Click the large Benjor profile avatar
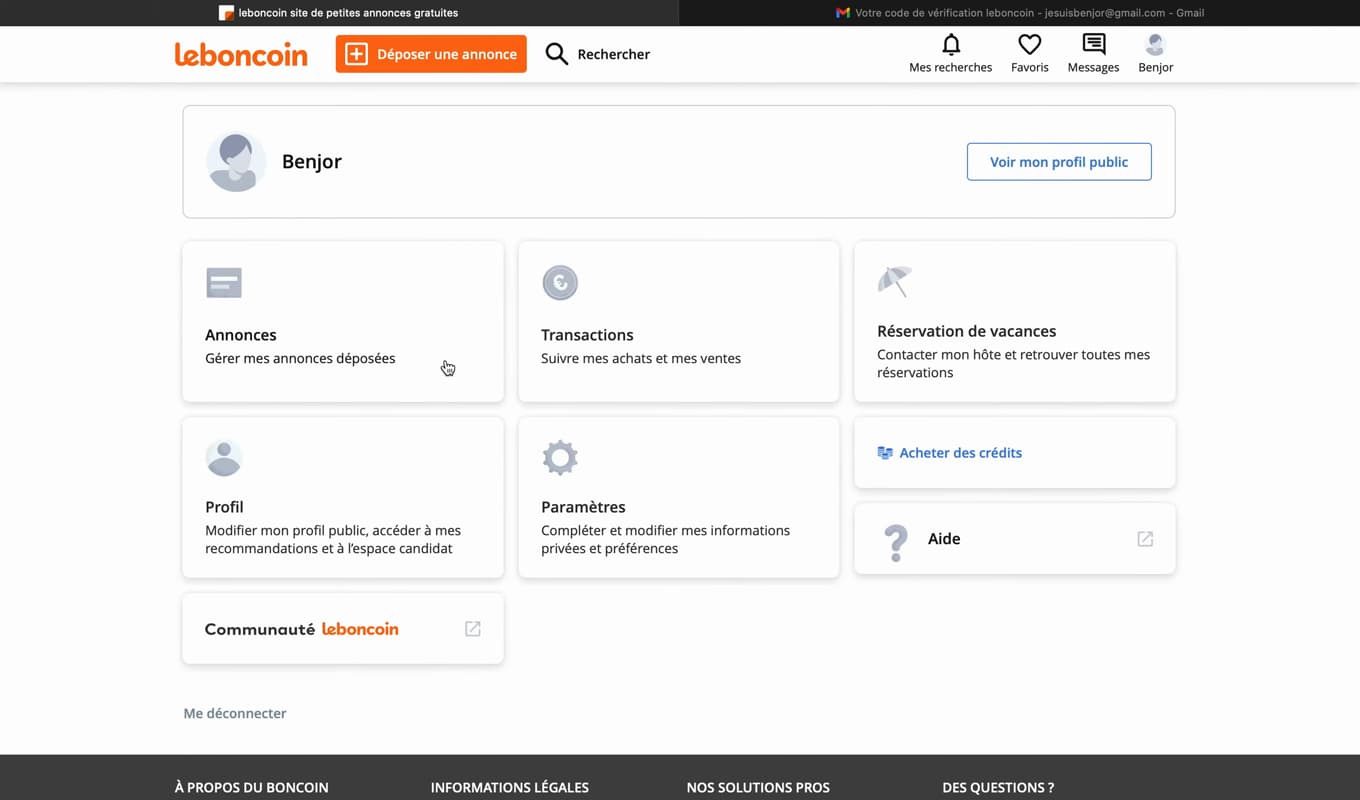 pos(236,161)
